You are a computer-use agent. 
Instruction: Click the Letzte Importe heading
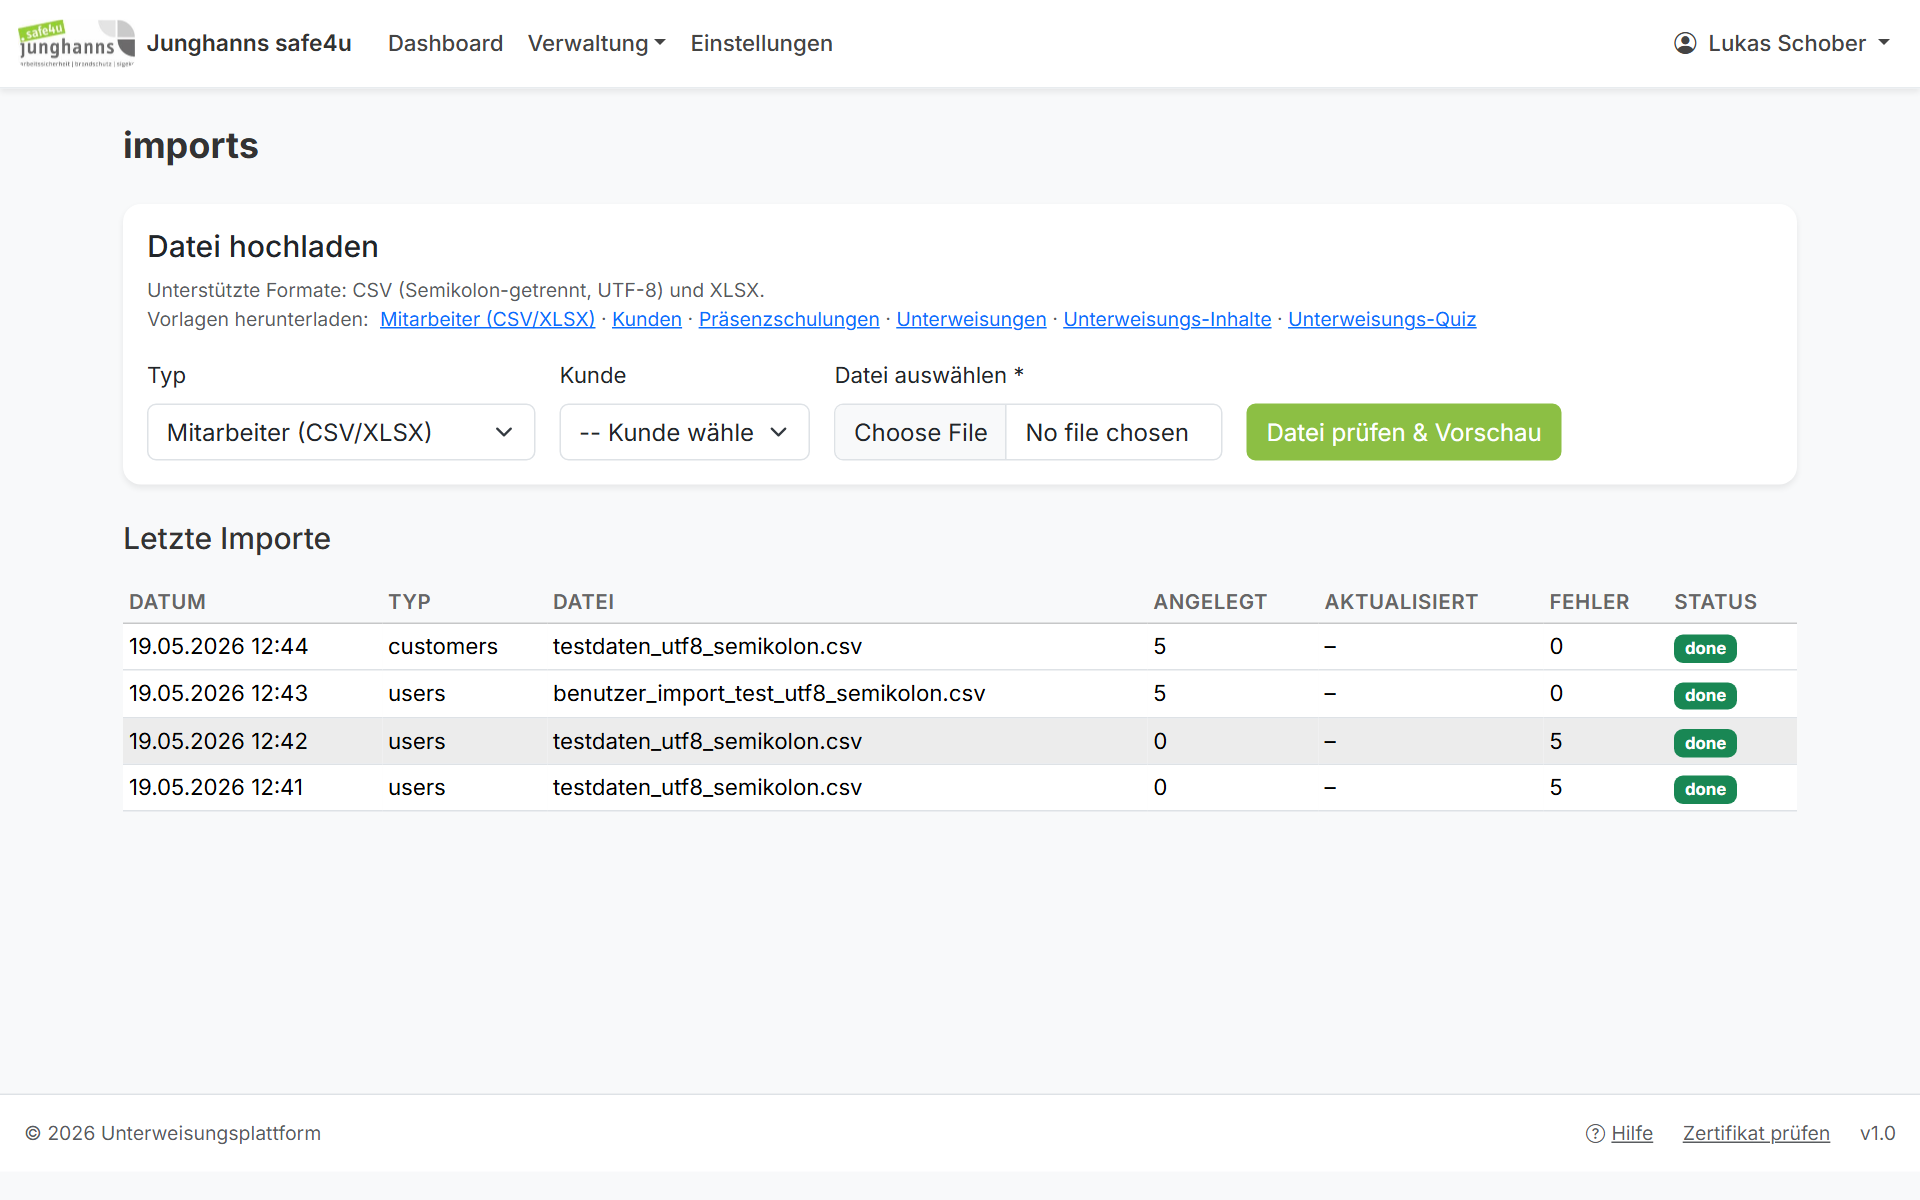pos(227,538)
